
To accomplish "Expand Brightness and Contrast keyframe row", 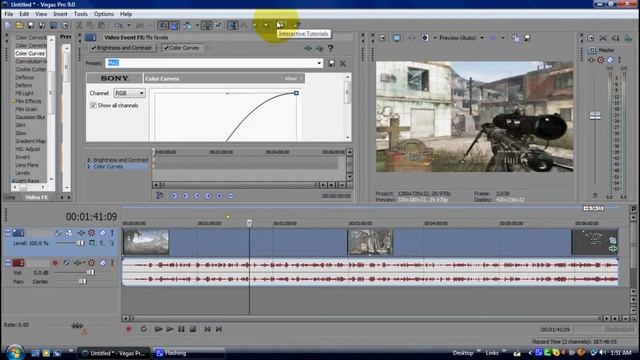I will [89, 160].
